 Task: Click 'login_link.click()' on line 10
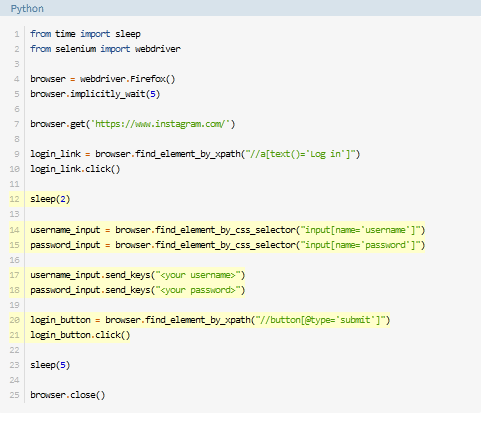pos(75,169)
